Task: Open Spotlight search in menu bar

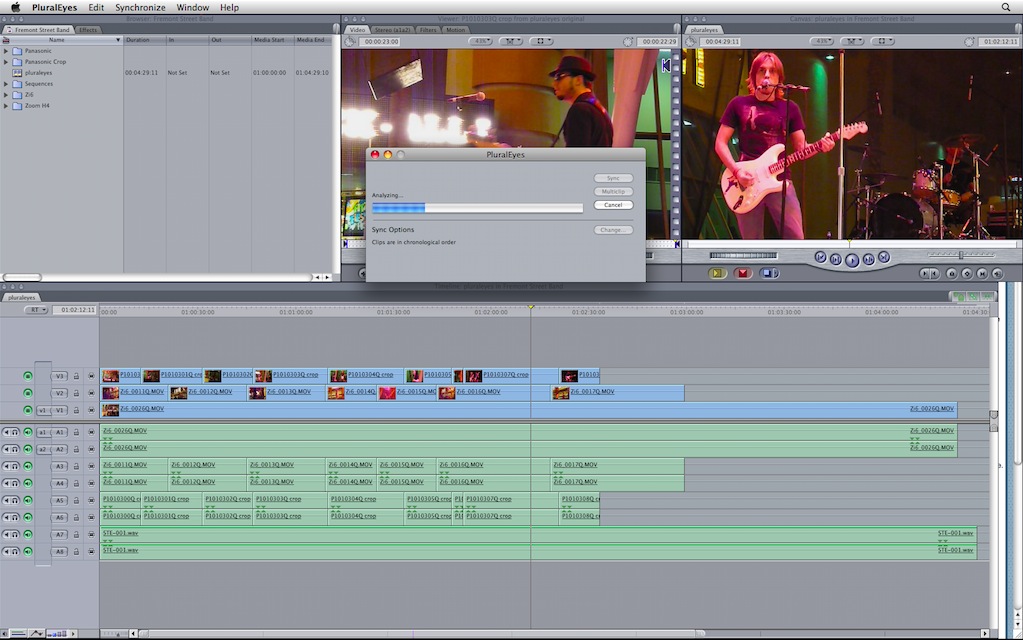Action: (1006, 7)
